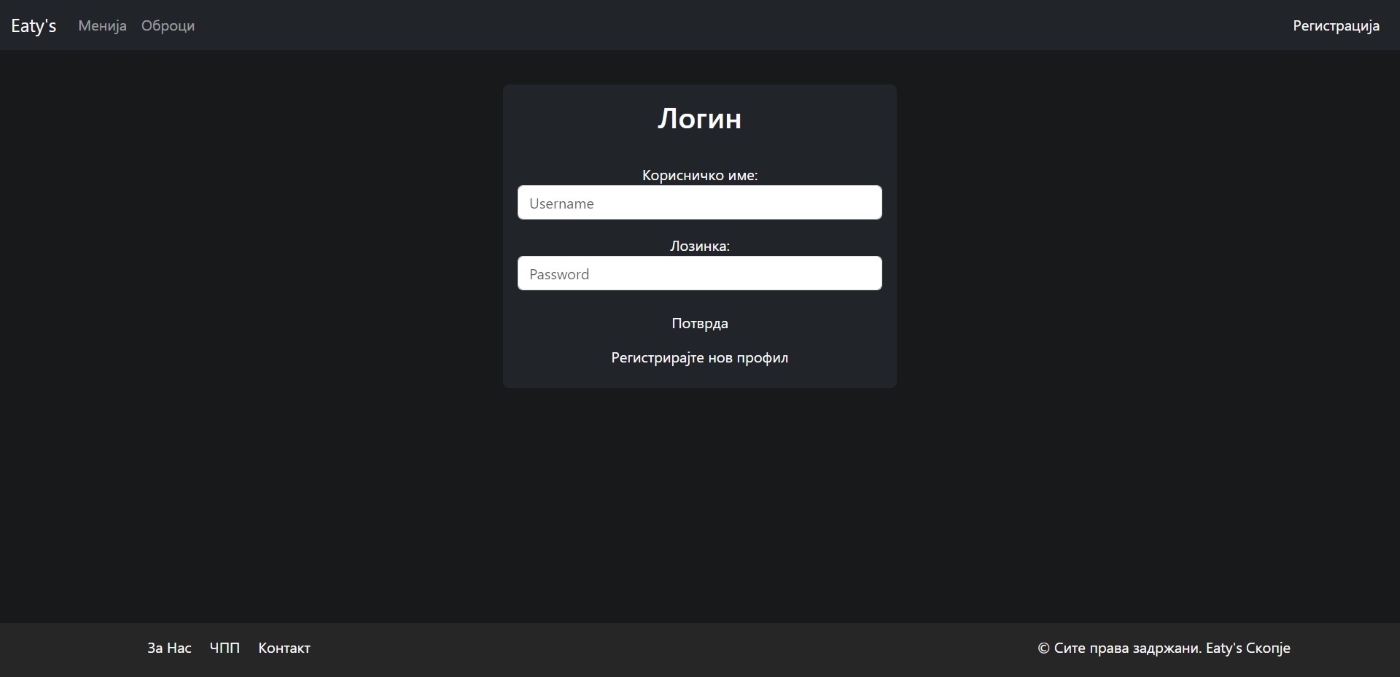Open Регистрација in the top bar
The image size is (1400, 677).
[1336, 25]
